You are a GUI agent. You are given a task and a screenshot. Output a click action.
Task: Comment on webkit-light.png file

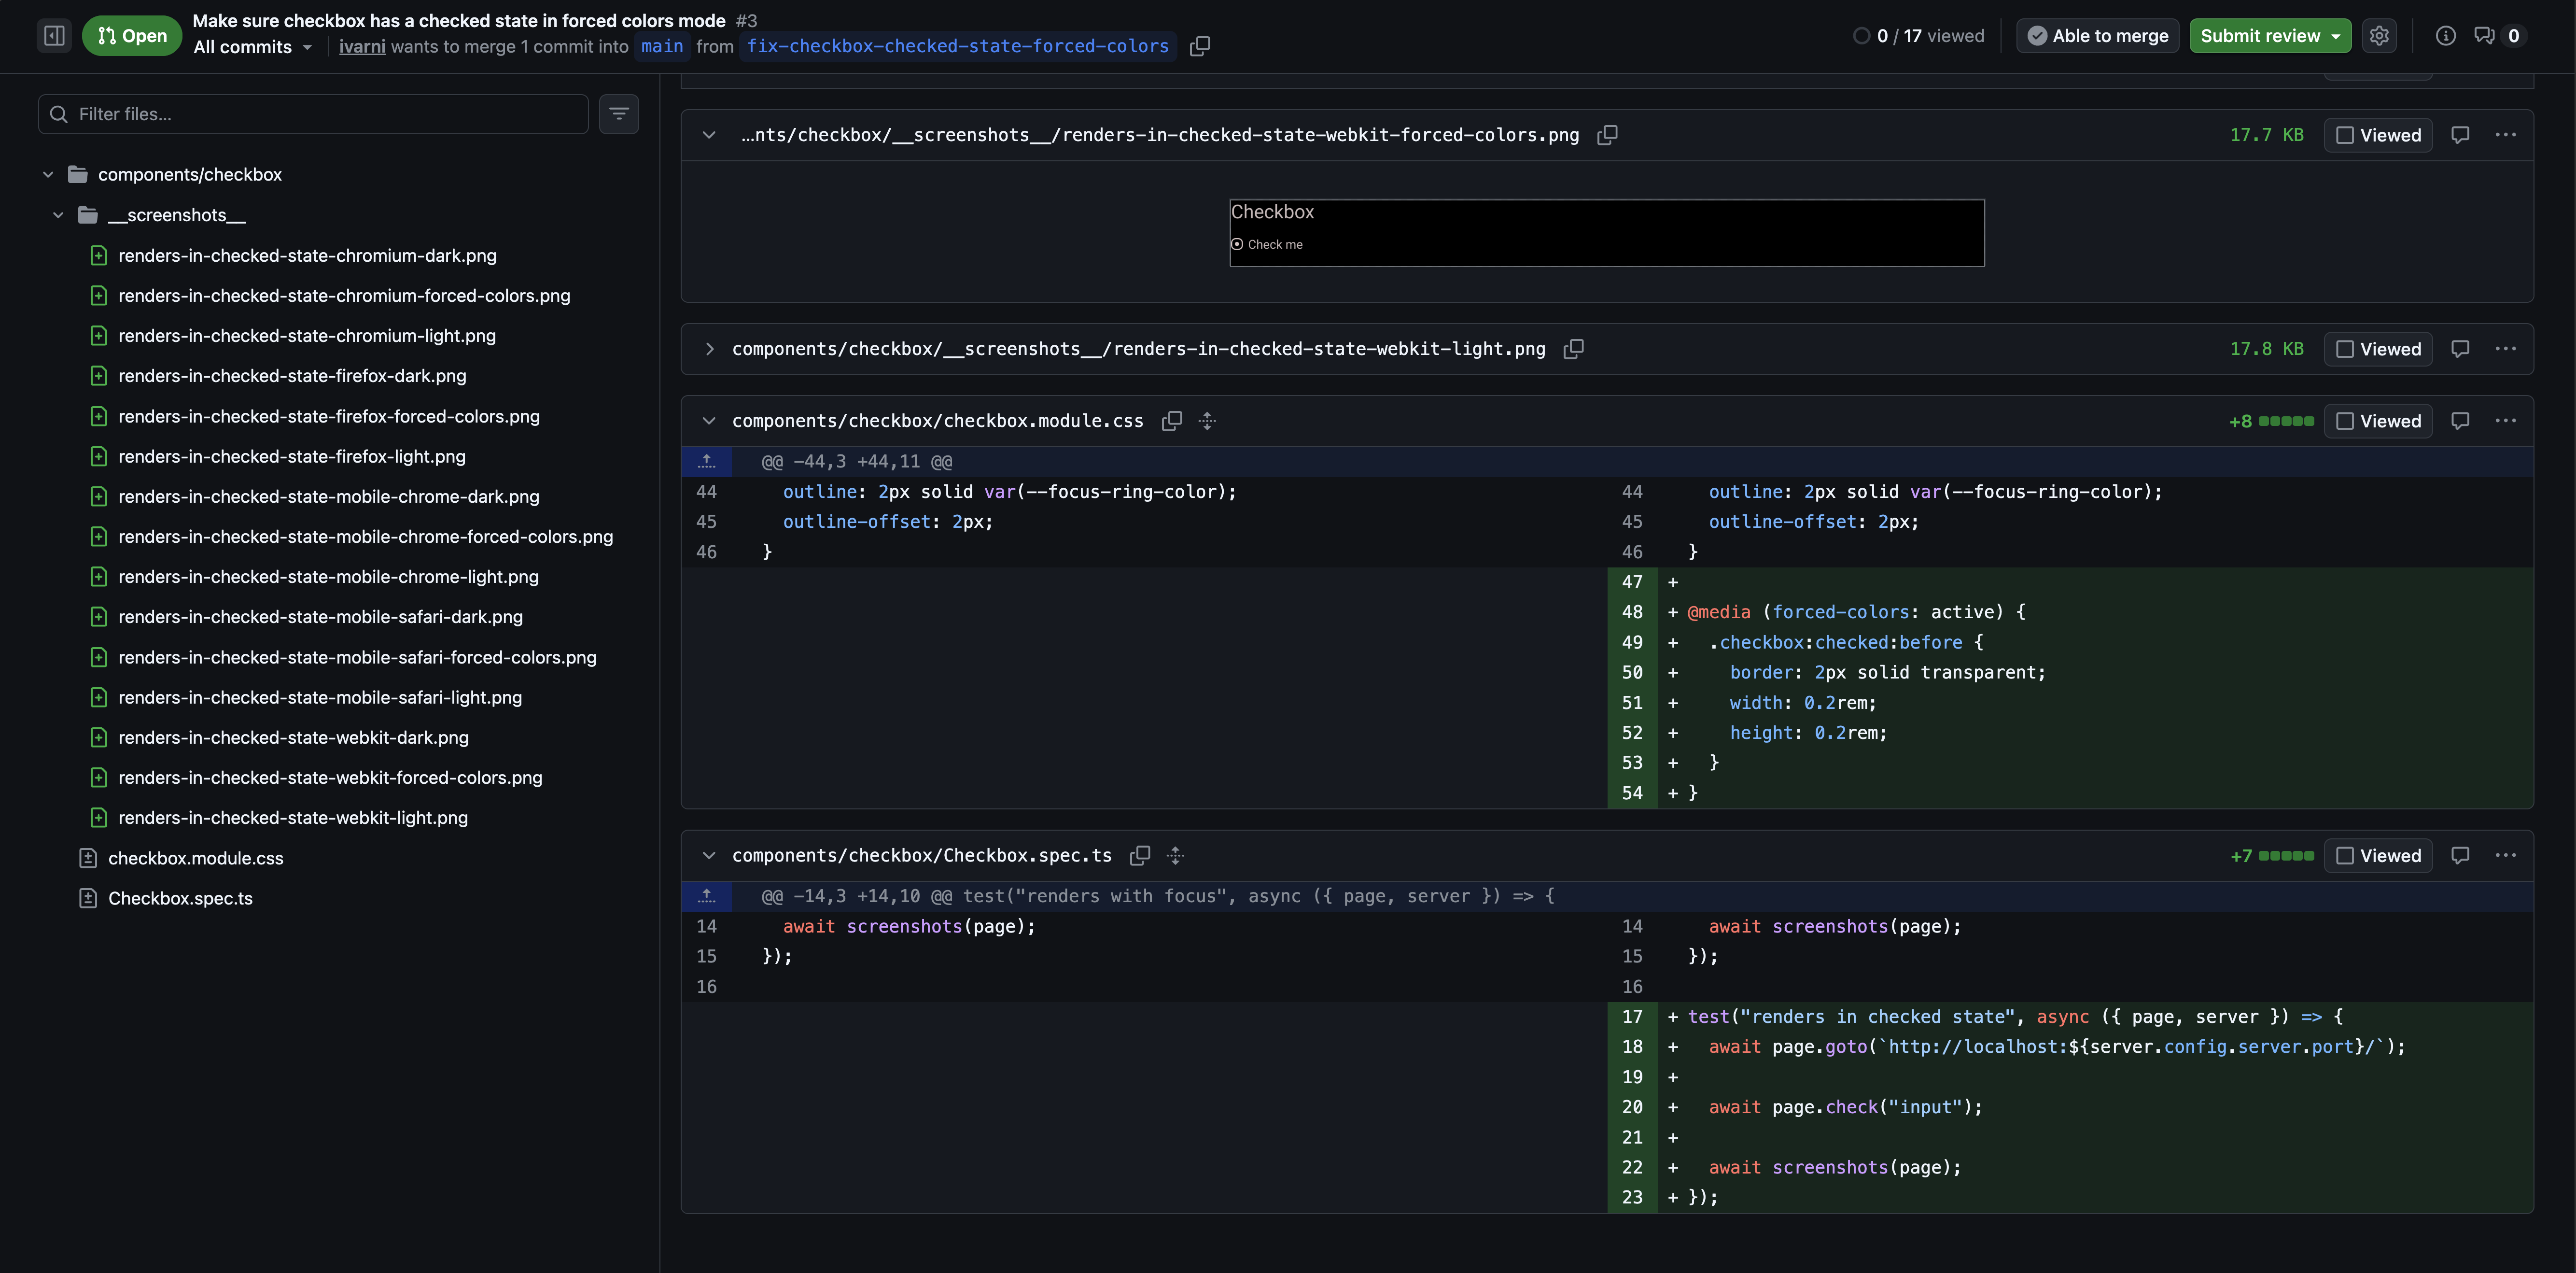[x=2460, y=349]
